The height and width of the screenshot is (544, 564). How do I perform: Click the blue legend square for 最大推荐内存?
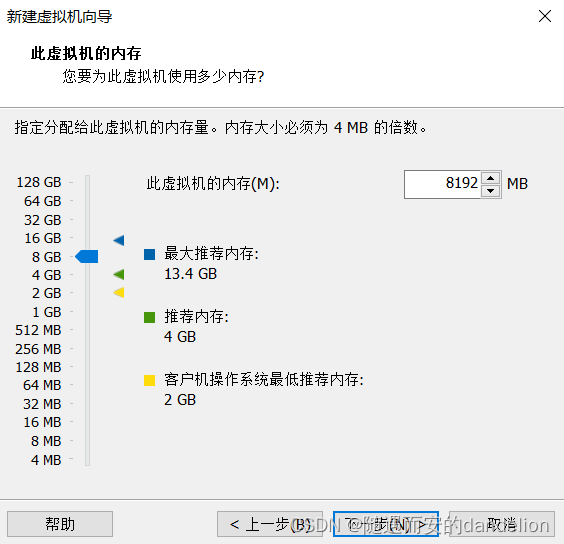coord(149,254)
